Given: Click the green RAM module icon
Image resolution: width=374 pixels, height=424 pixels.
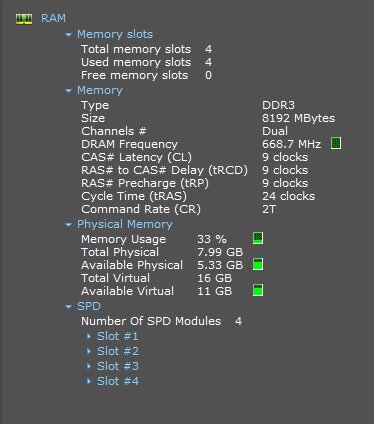Looking at the screenshot, I should [24, 19].
